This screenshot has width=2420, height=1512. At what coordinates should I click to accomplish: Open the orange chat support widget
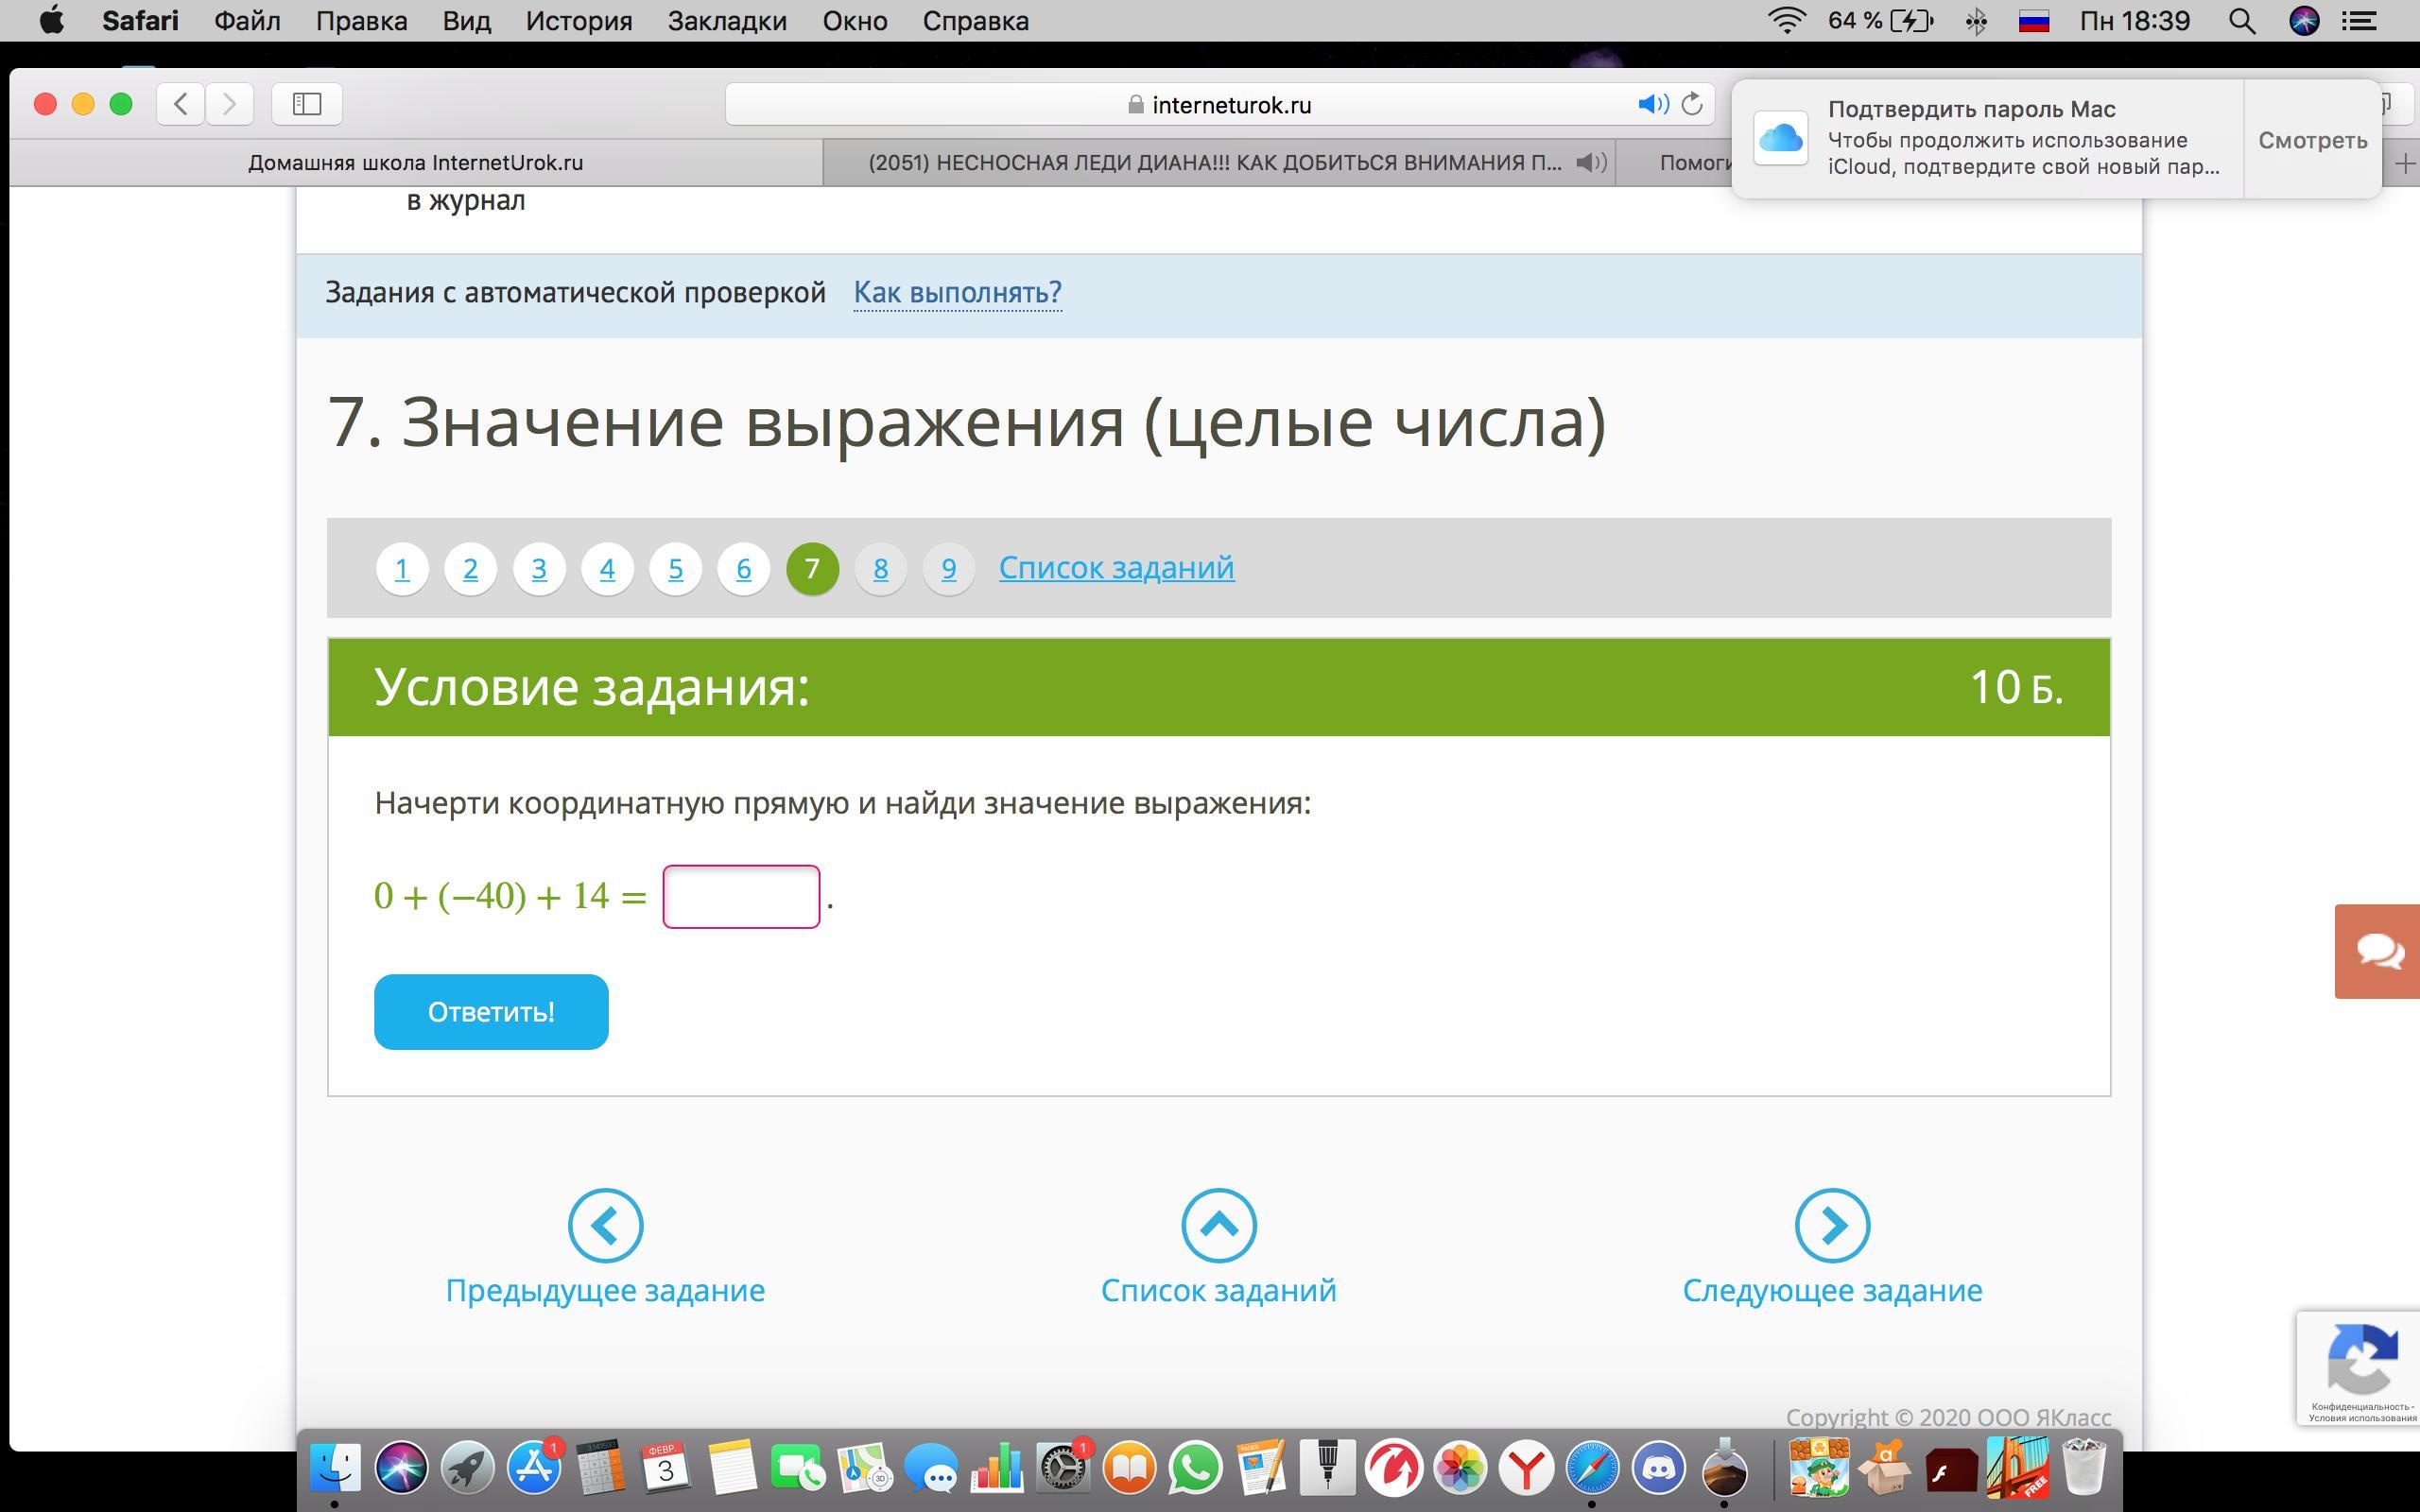coord(2377,951)
